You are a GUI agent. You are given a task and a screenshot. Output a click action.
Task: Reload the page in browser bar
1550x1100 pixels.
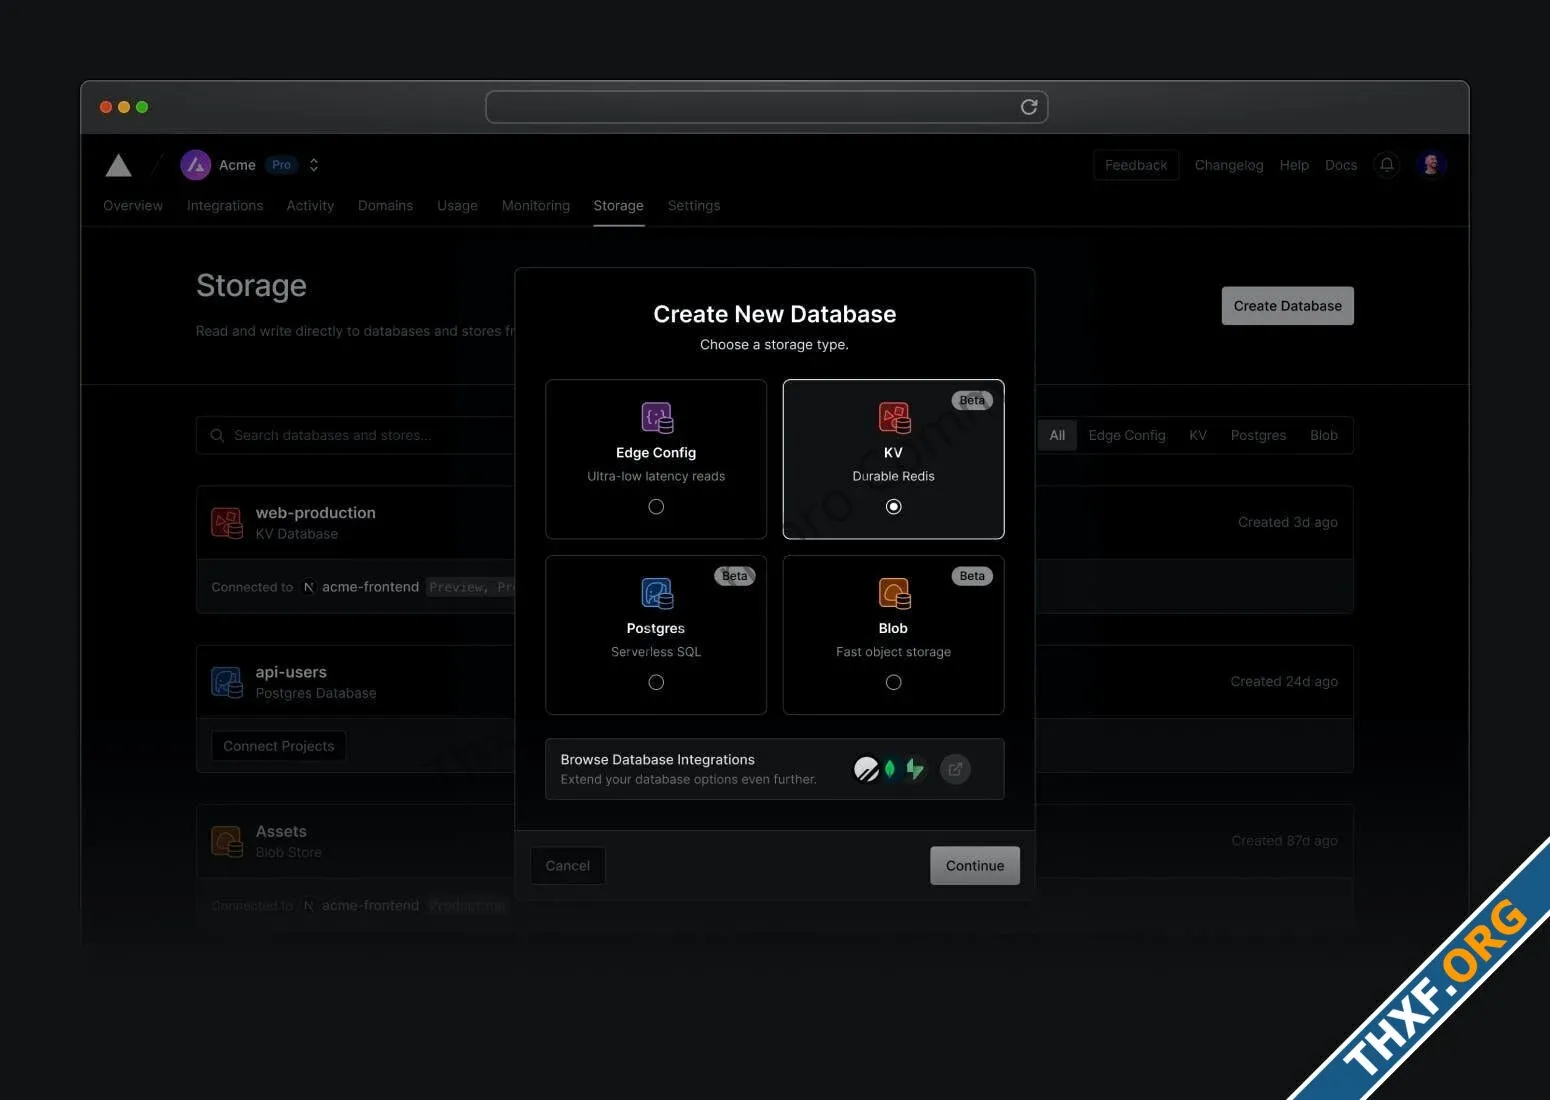(1029, 107)
